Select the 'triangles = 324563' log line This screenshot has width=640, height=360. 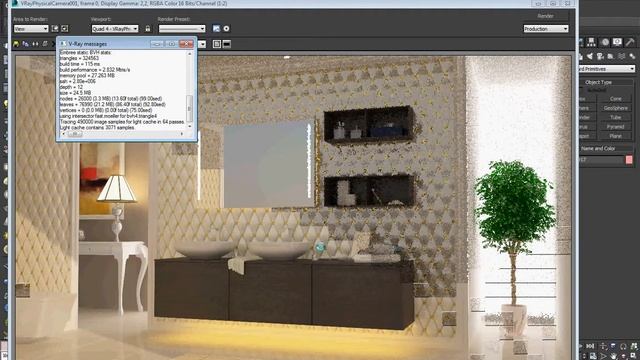(x=79, y=58)
